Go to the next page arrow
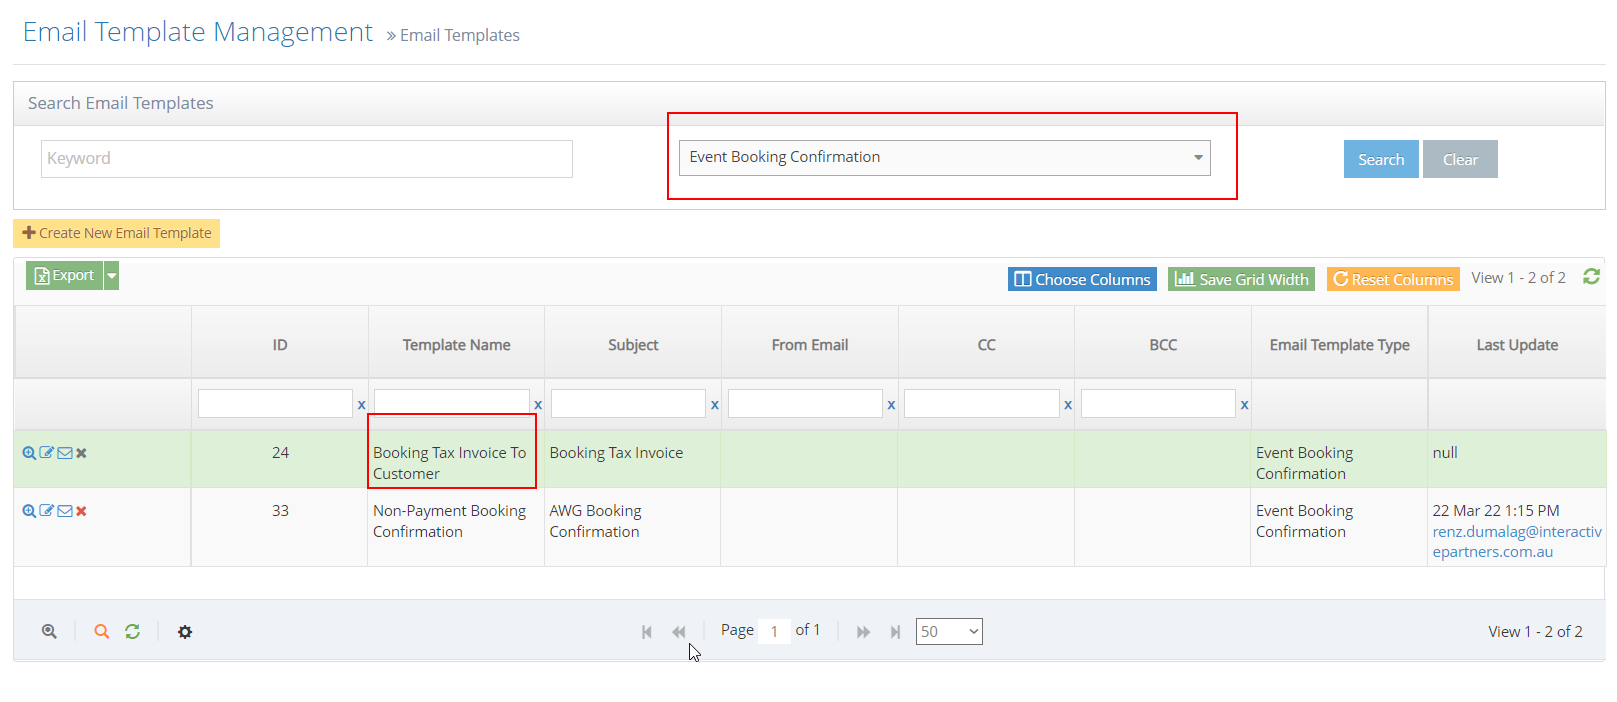1617x702 pixels. coord(863,632)
